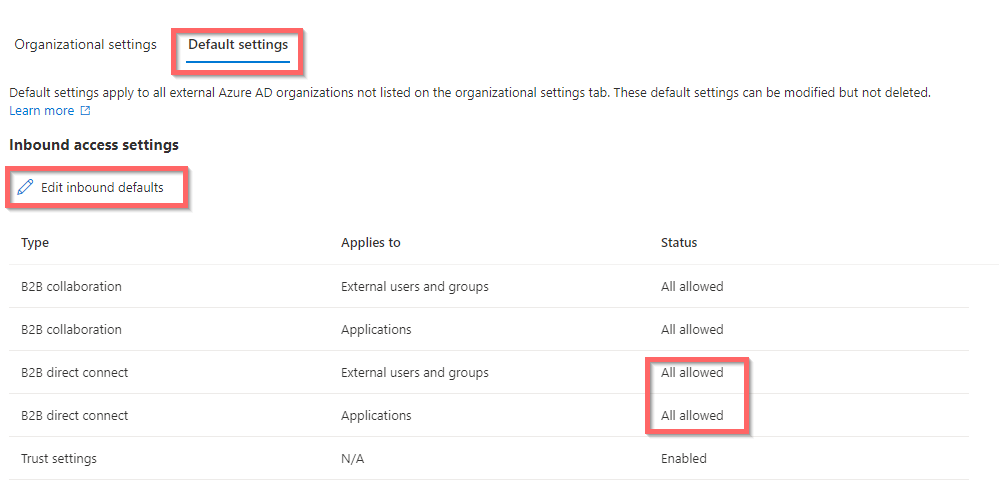
Task: Click the Type column header
Action: [x=35, y=243]
